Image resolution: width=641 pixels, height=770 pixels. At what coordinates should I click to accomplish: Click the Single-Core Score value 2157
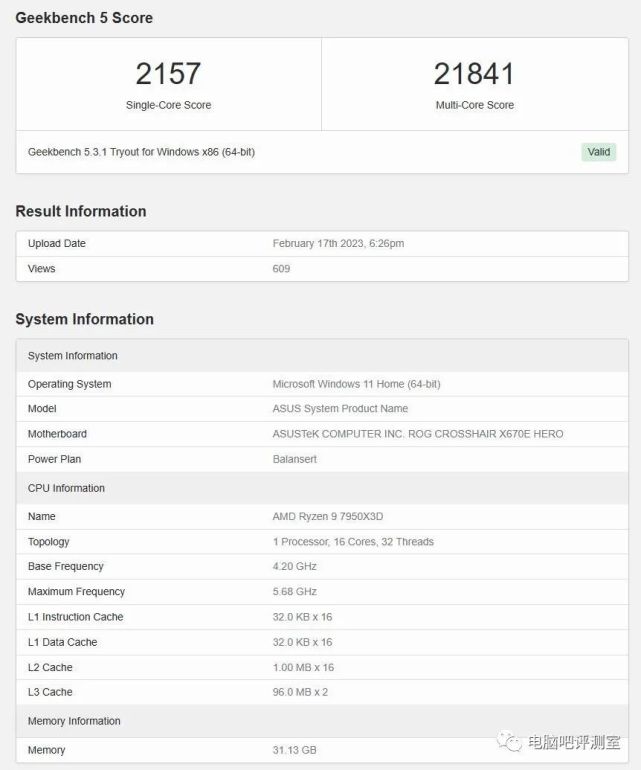pos(168,74)
